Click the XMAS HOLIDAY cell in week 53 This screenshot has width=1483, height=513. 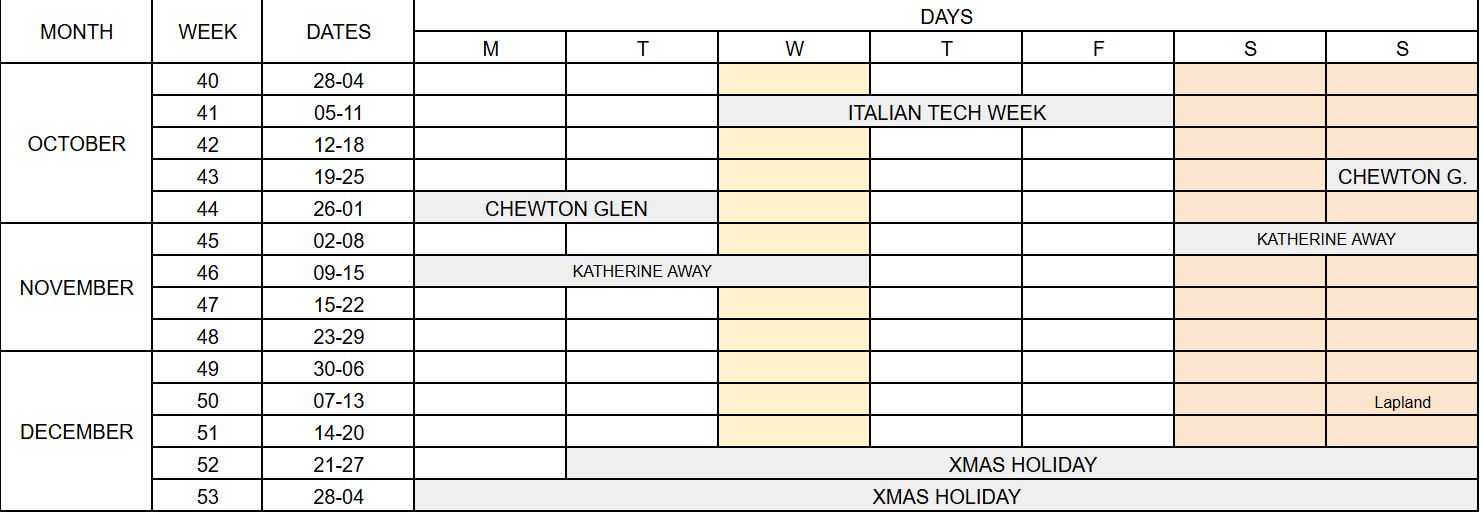(x=946, y=496)
